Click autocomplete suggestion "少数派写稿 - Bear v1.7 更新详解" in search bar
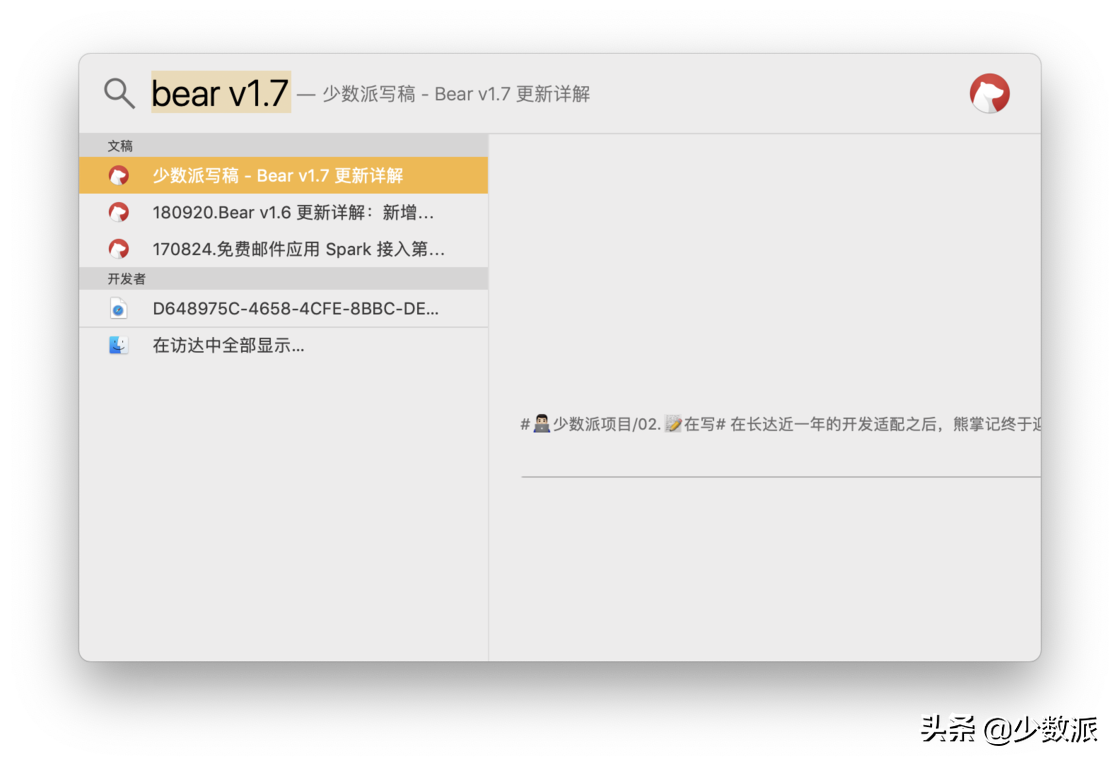 [x=456, y=94]
